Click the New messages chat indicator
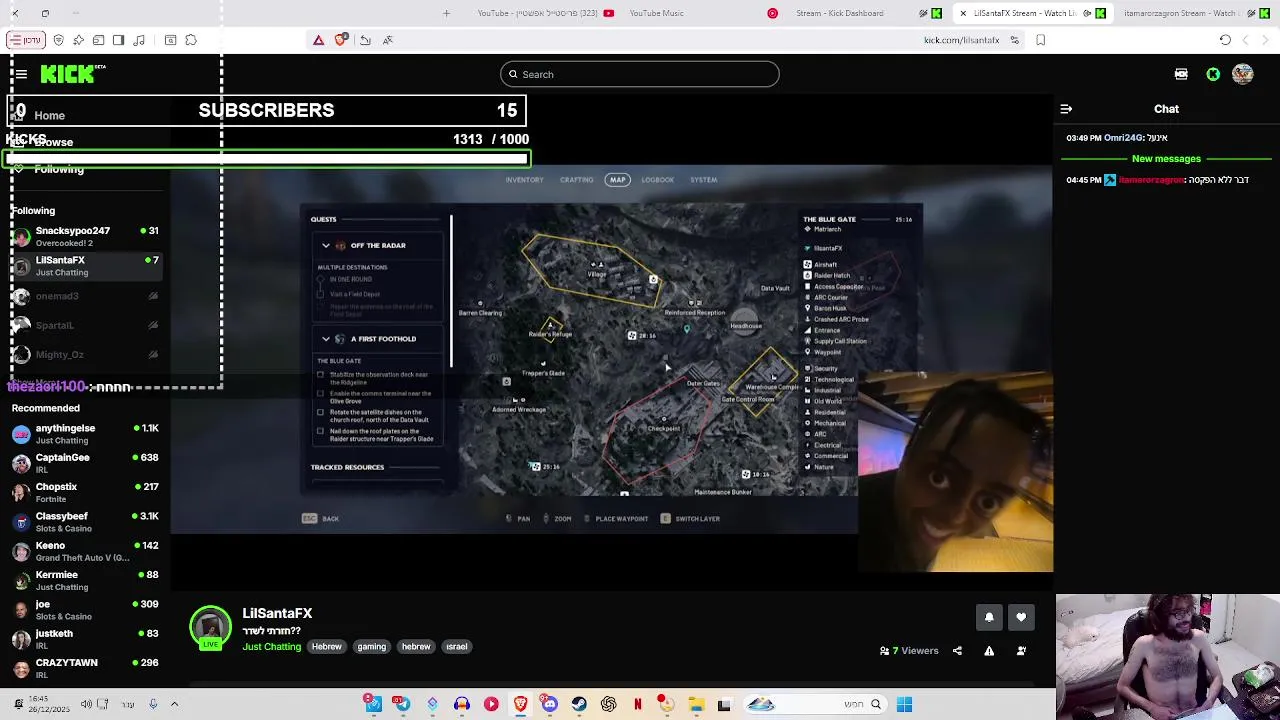The width and height of the screenshot is (1280, 720). tap(1166, 159)
